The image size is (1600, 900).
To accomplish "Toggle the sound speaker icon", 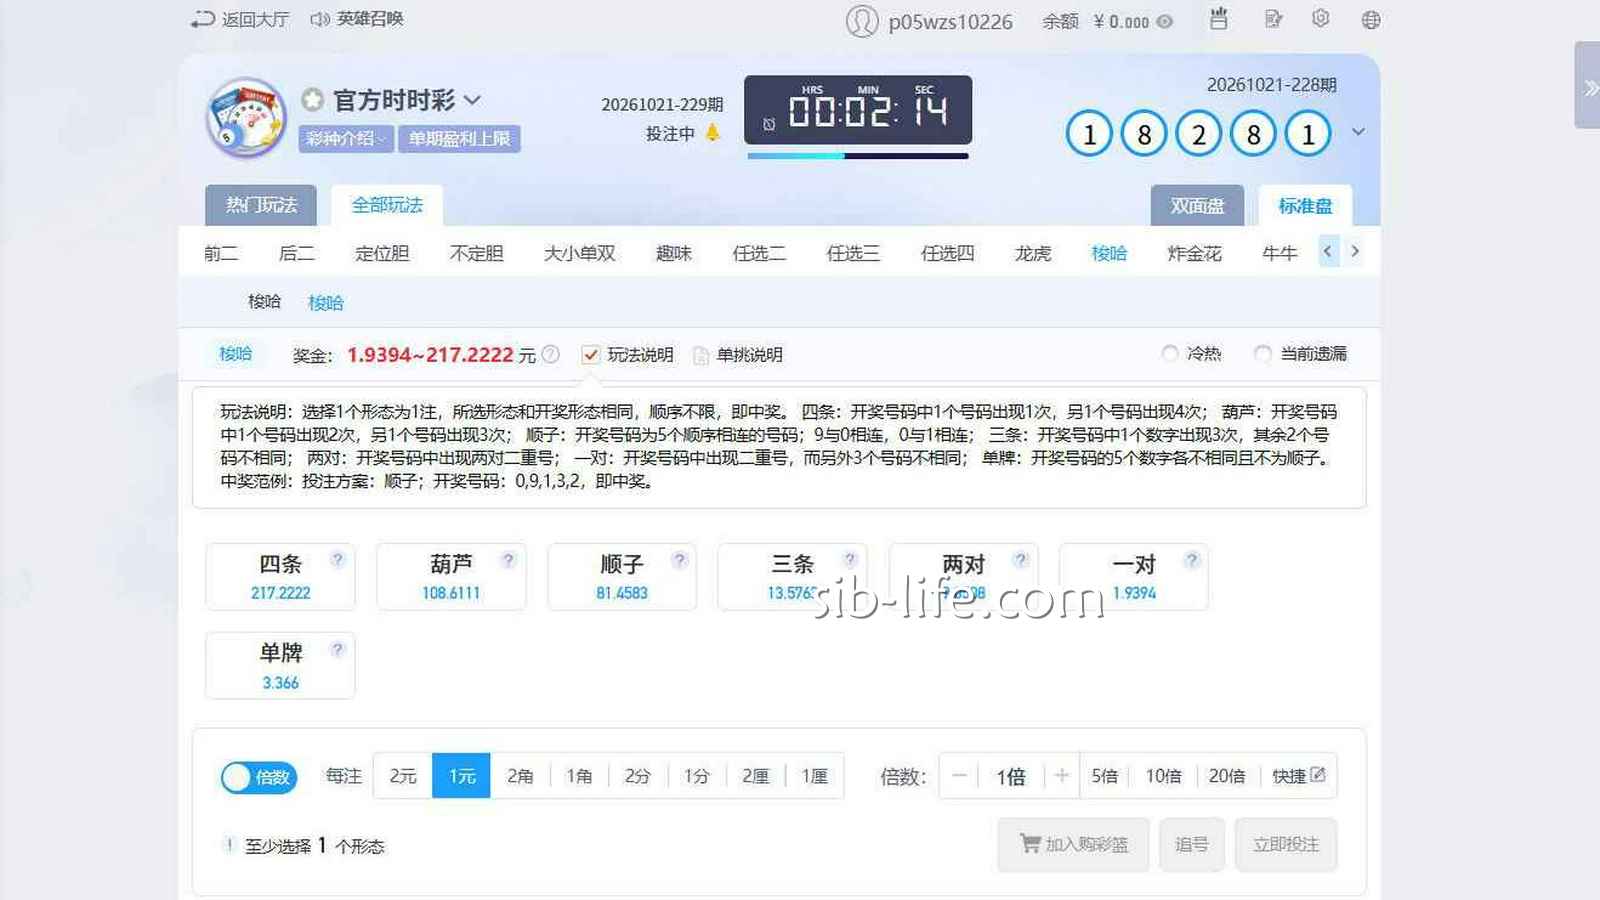I will (320, 19).
